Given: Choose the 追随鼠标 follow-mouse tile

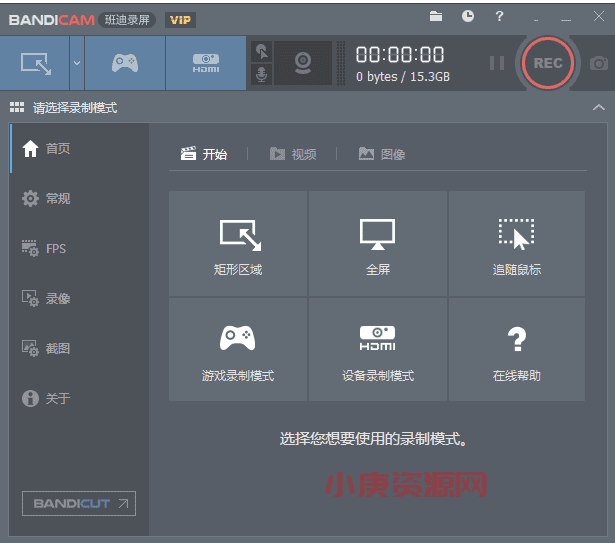Looking at the screenshot, I should (517, 246).
